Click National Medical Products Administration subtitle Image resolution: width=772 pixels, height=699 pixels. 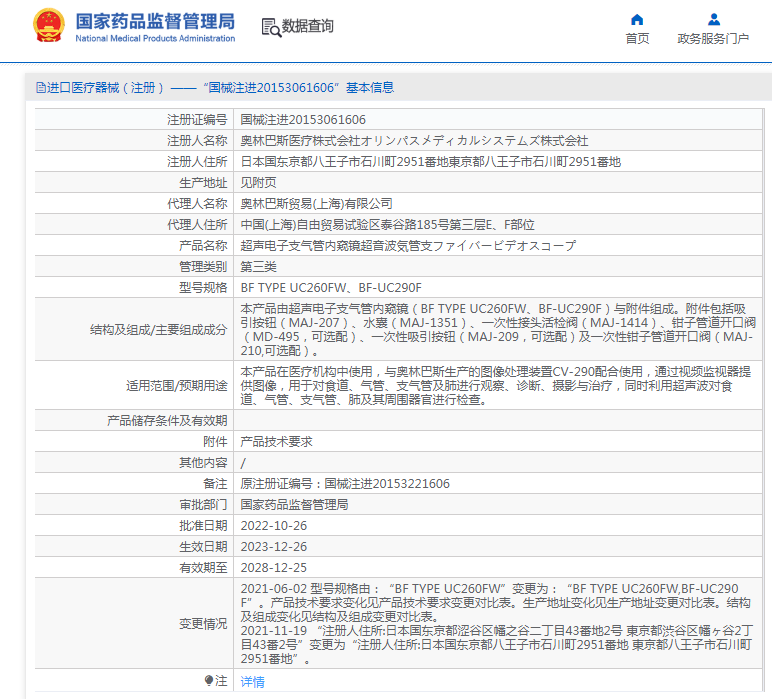pos(155,38)
